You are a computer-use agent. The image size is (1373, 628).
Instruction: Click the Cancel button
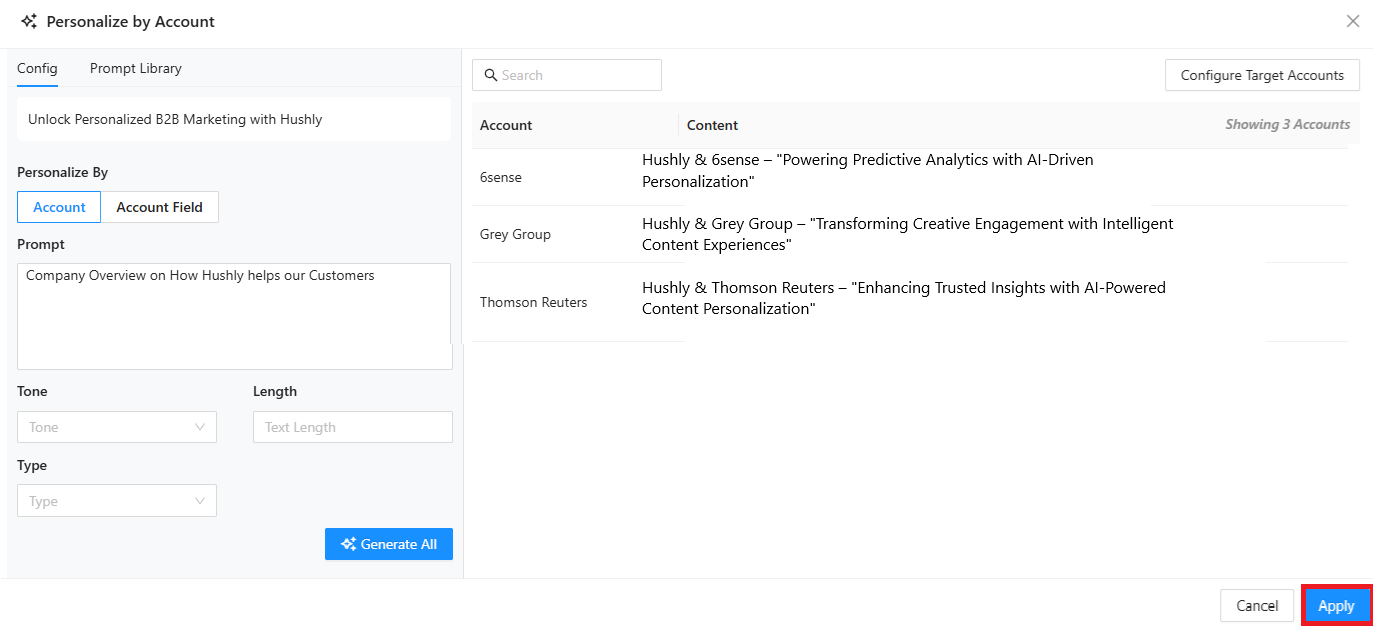[1257, 606]
